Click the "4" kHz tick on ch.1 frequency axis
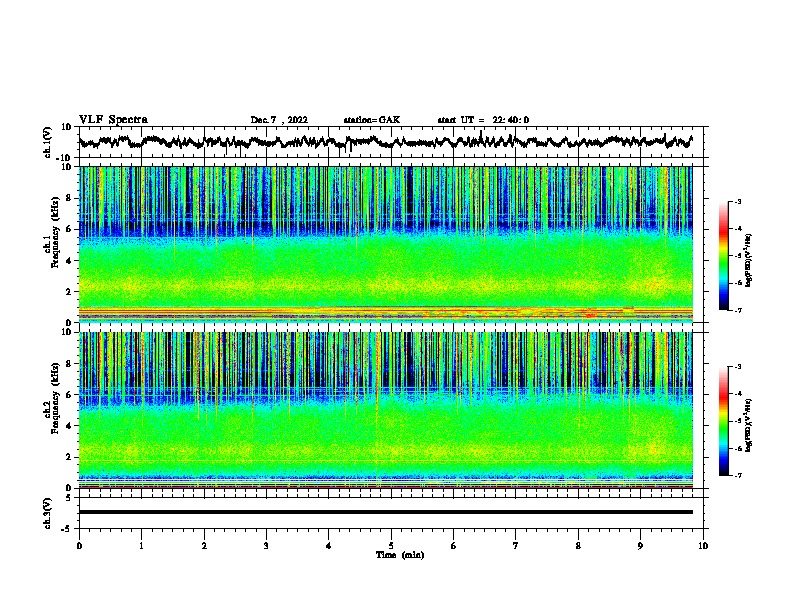792x612 pixels. [70, 261]
